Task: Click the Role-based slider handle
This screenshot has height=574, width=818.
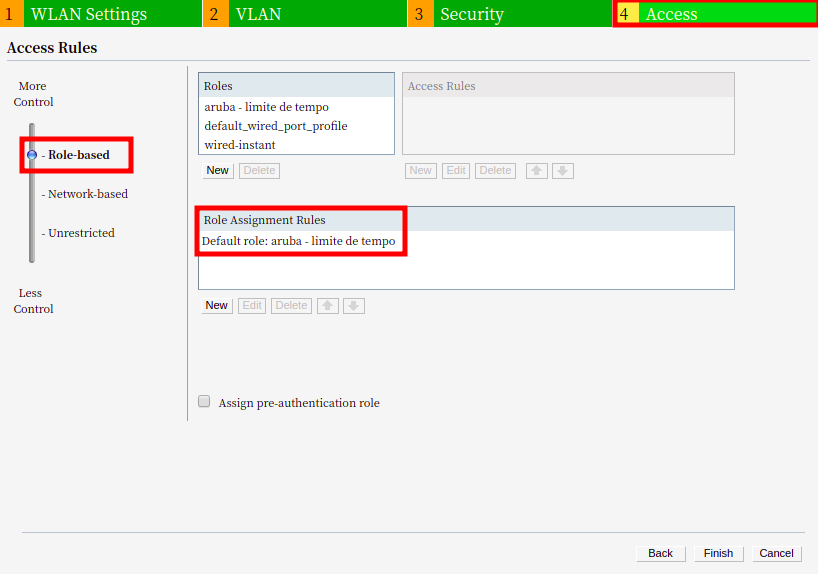Action: (x=32, y=155)
